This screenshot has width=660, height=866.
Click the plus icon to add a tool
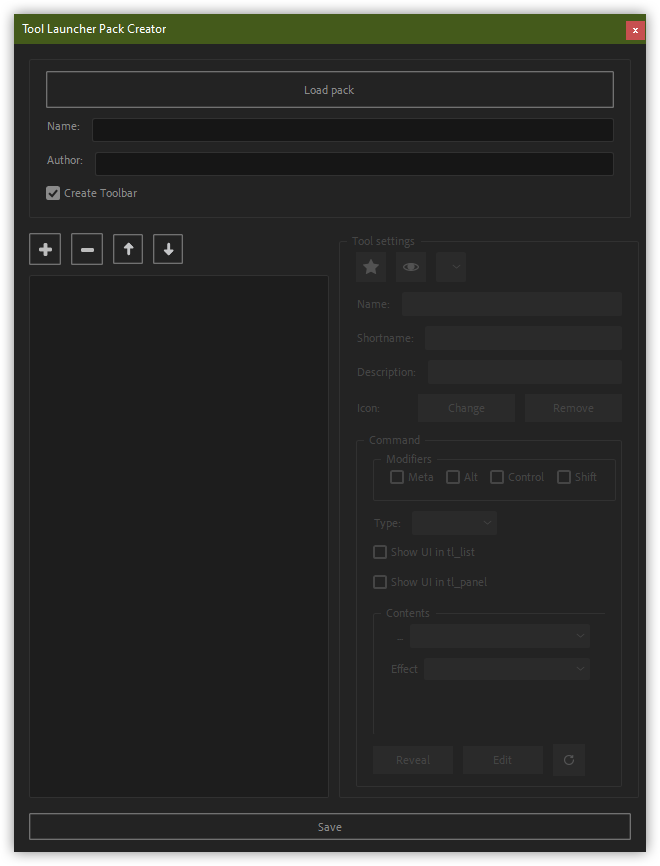(45, 250)
